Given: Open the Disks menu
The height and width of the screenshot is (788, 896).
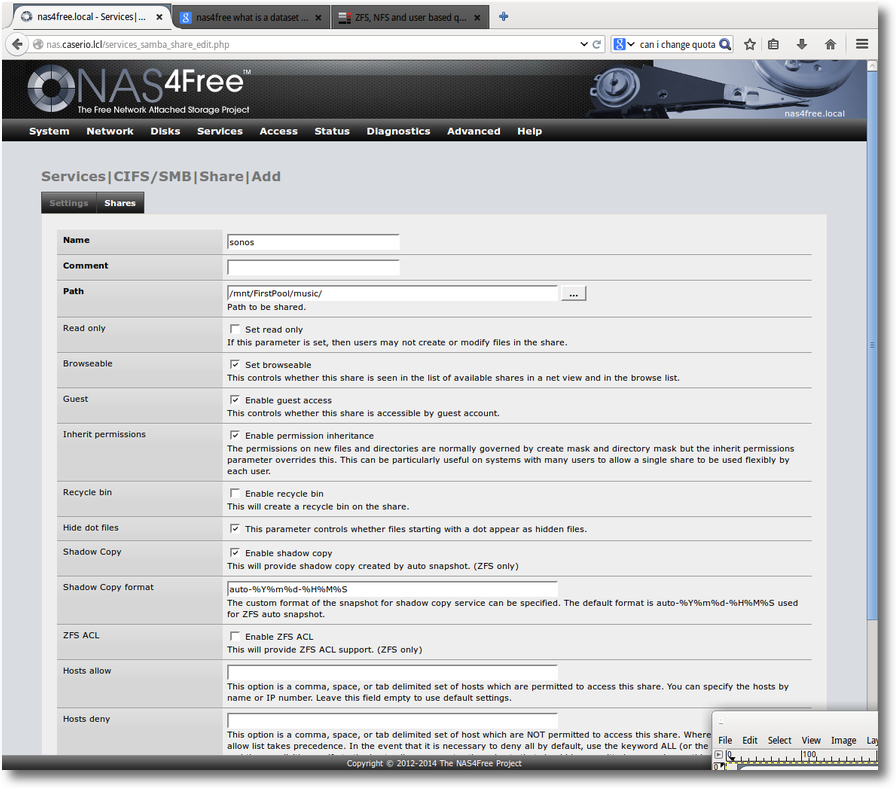Looking at the screenshot, I should pyautogui.click(x=165, y=131).
